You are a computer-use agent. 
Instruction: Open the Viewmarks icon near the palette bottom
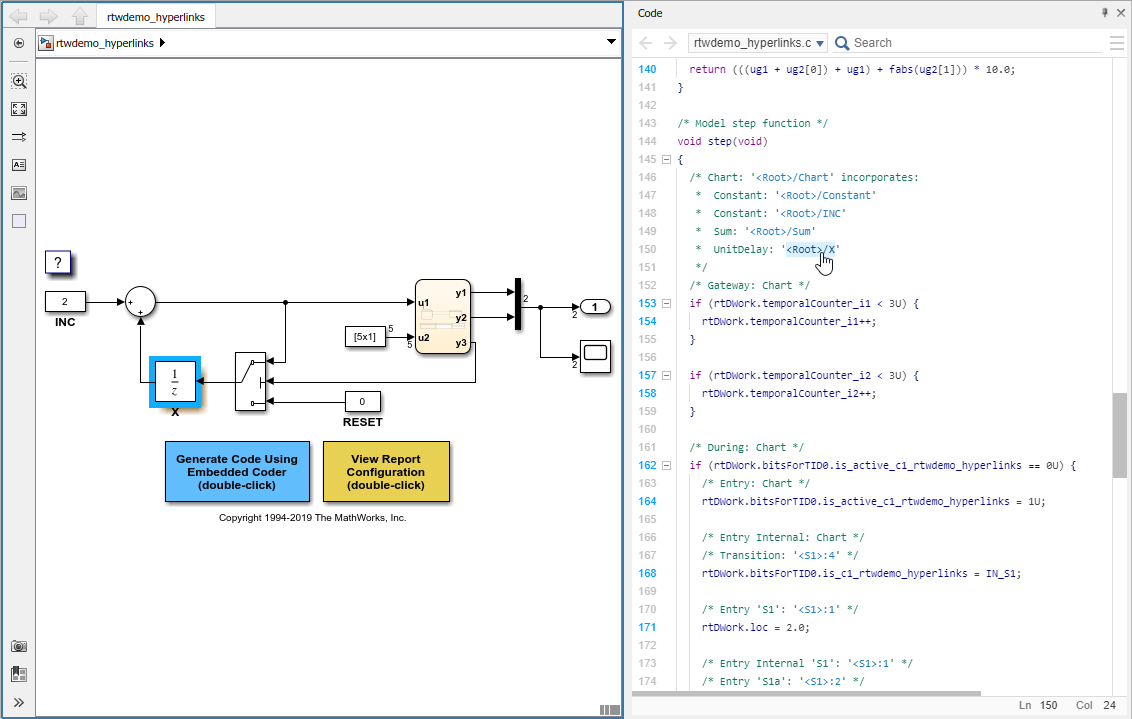(x=18, y=674)
